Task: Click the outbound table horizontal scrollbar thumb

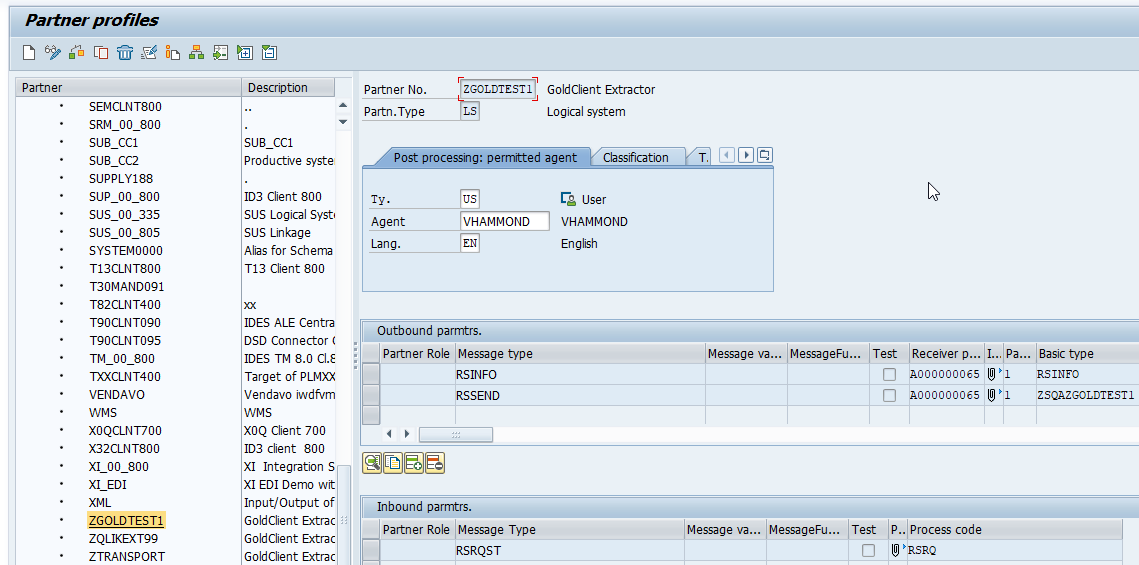Action: (455, 434)
